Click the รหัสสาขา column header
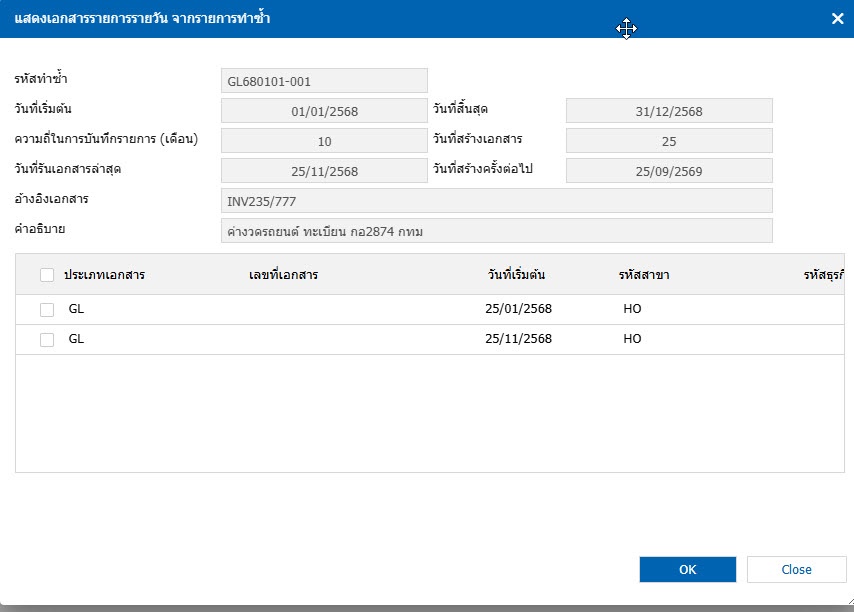This screenshot has height=612, width=854. tap(644, 275)
